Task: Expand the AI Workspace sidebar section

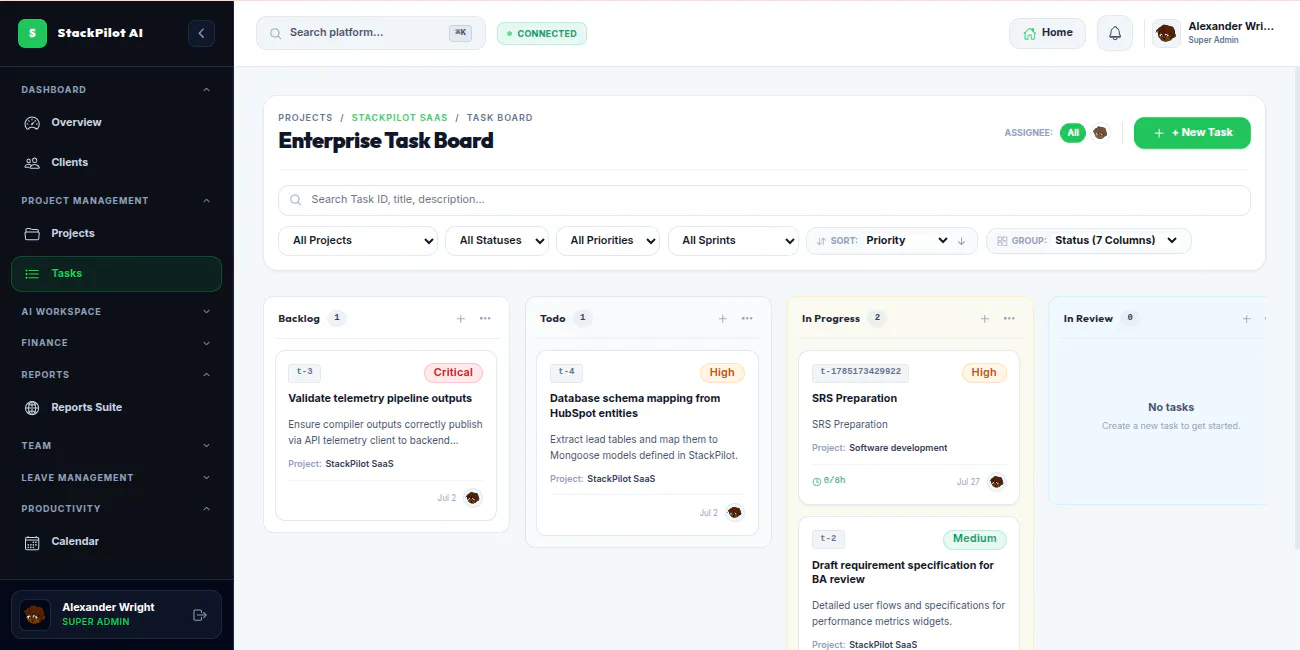Action: pos(117,312)
